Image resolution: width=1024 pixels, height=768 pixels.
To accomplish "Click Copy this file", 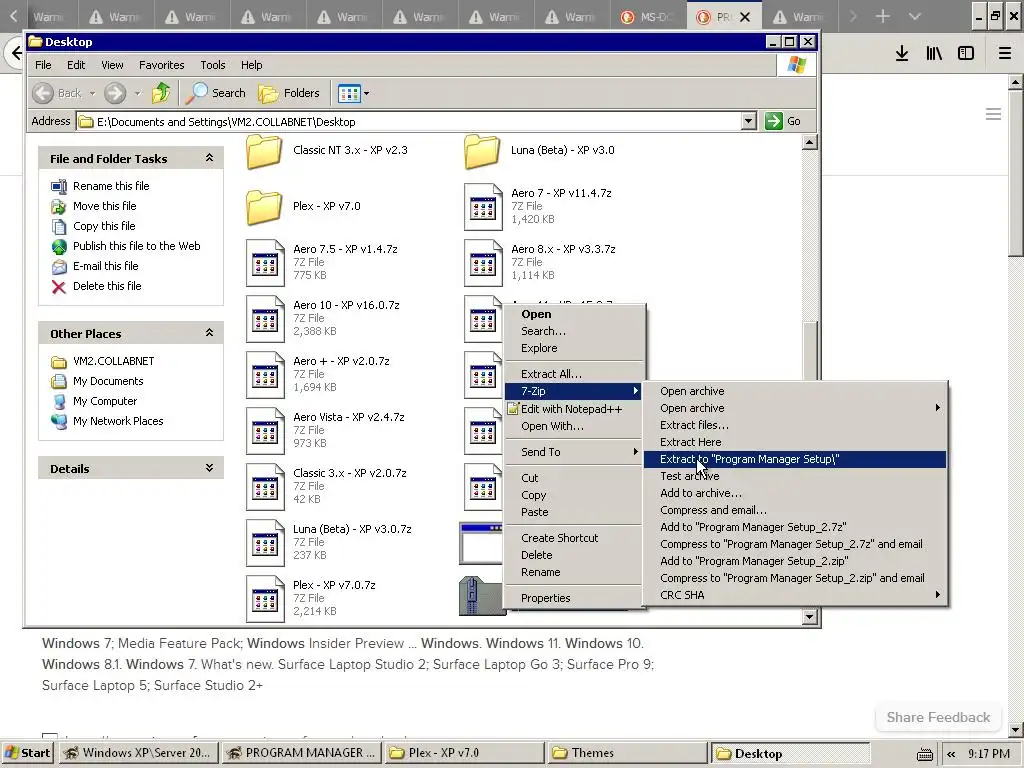I will coord(104,226).
